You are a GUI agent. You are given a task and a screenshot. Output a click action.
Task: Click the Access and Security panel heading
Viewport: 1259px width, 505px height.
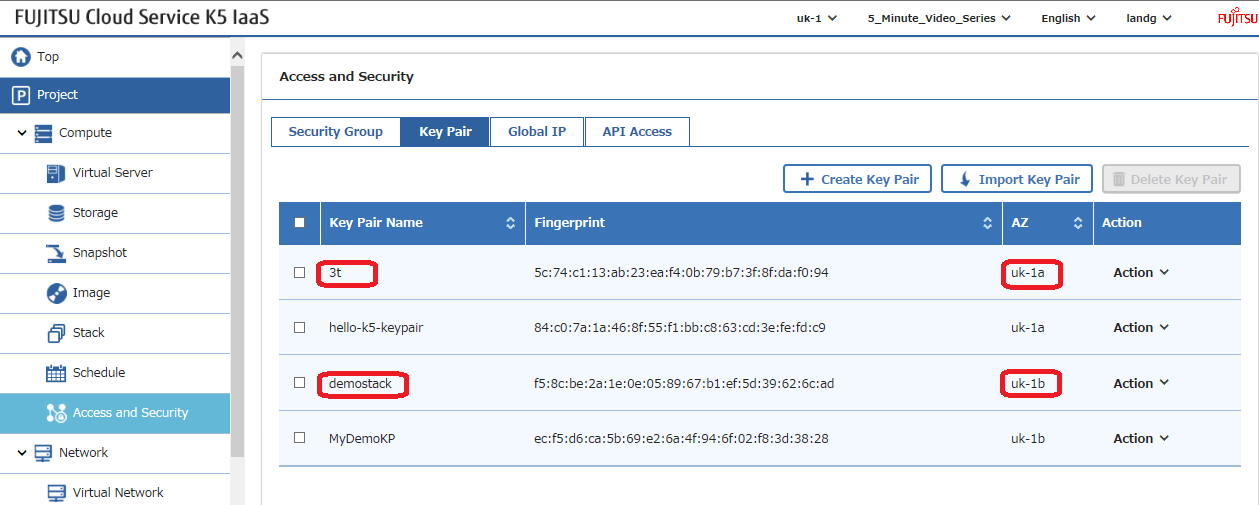346,76
